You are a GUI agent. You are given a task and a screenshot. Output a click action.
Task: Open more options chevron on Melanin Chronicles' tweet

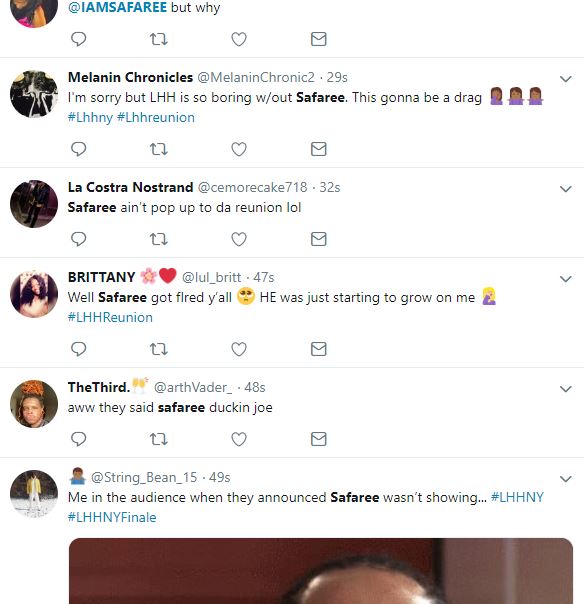tap(565, 79)
